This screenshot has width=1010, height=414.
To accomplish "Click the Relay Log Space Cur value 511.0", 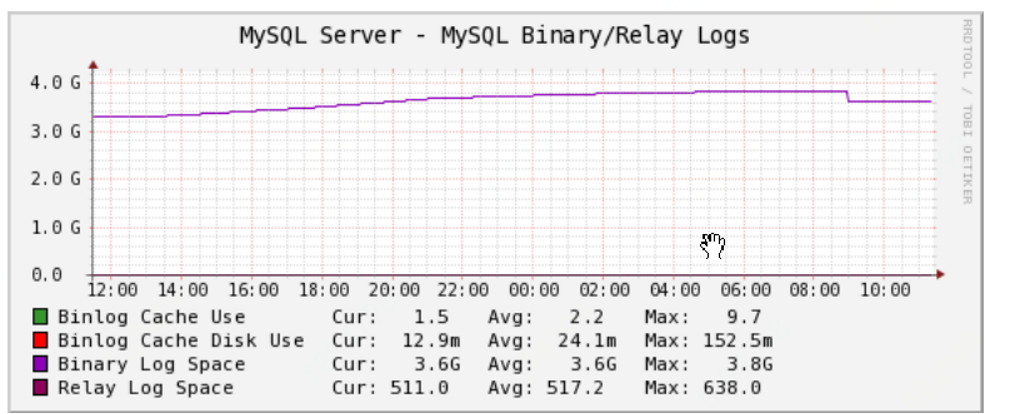I will click(419, 388).
